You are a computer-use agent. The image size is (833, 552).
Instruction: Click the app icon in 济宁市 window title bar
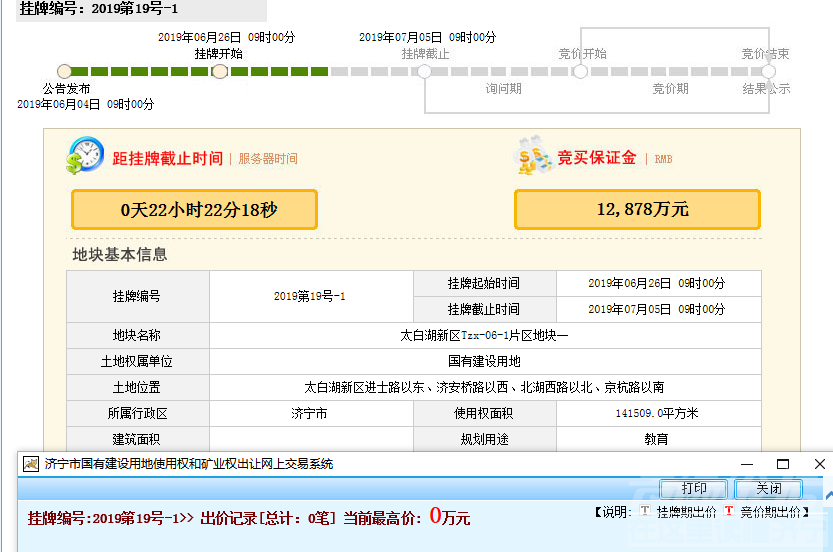pos(31,464)
